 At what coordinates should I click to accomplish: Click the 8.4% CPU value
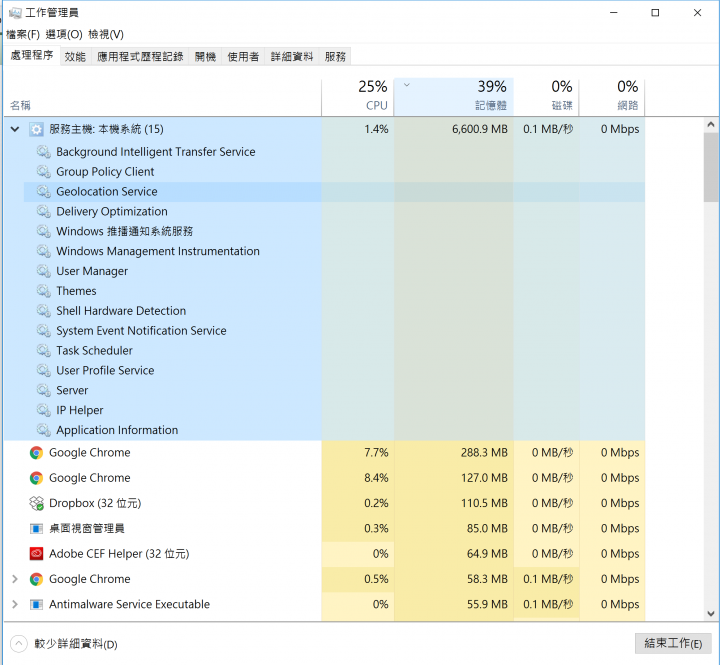point(376,478)
